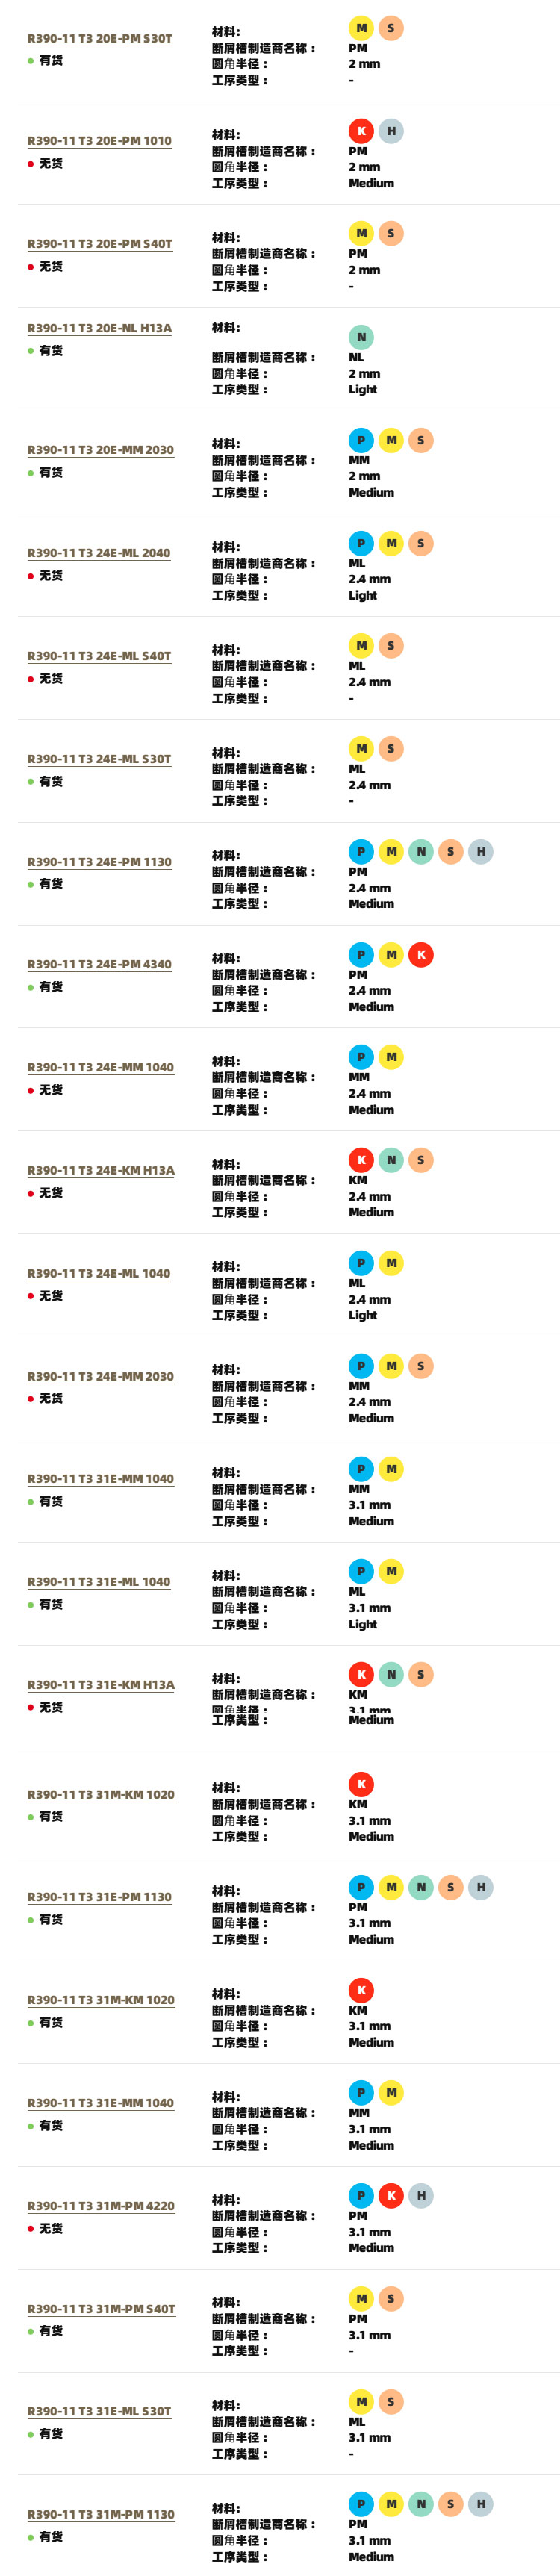This screenshot has height=2576, width=560.
Task: Click the H material badge for R390-11 T3 20E-PM 1010
Action: click(391, 131)
